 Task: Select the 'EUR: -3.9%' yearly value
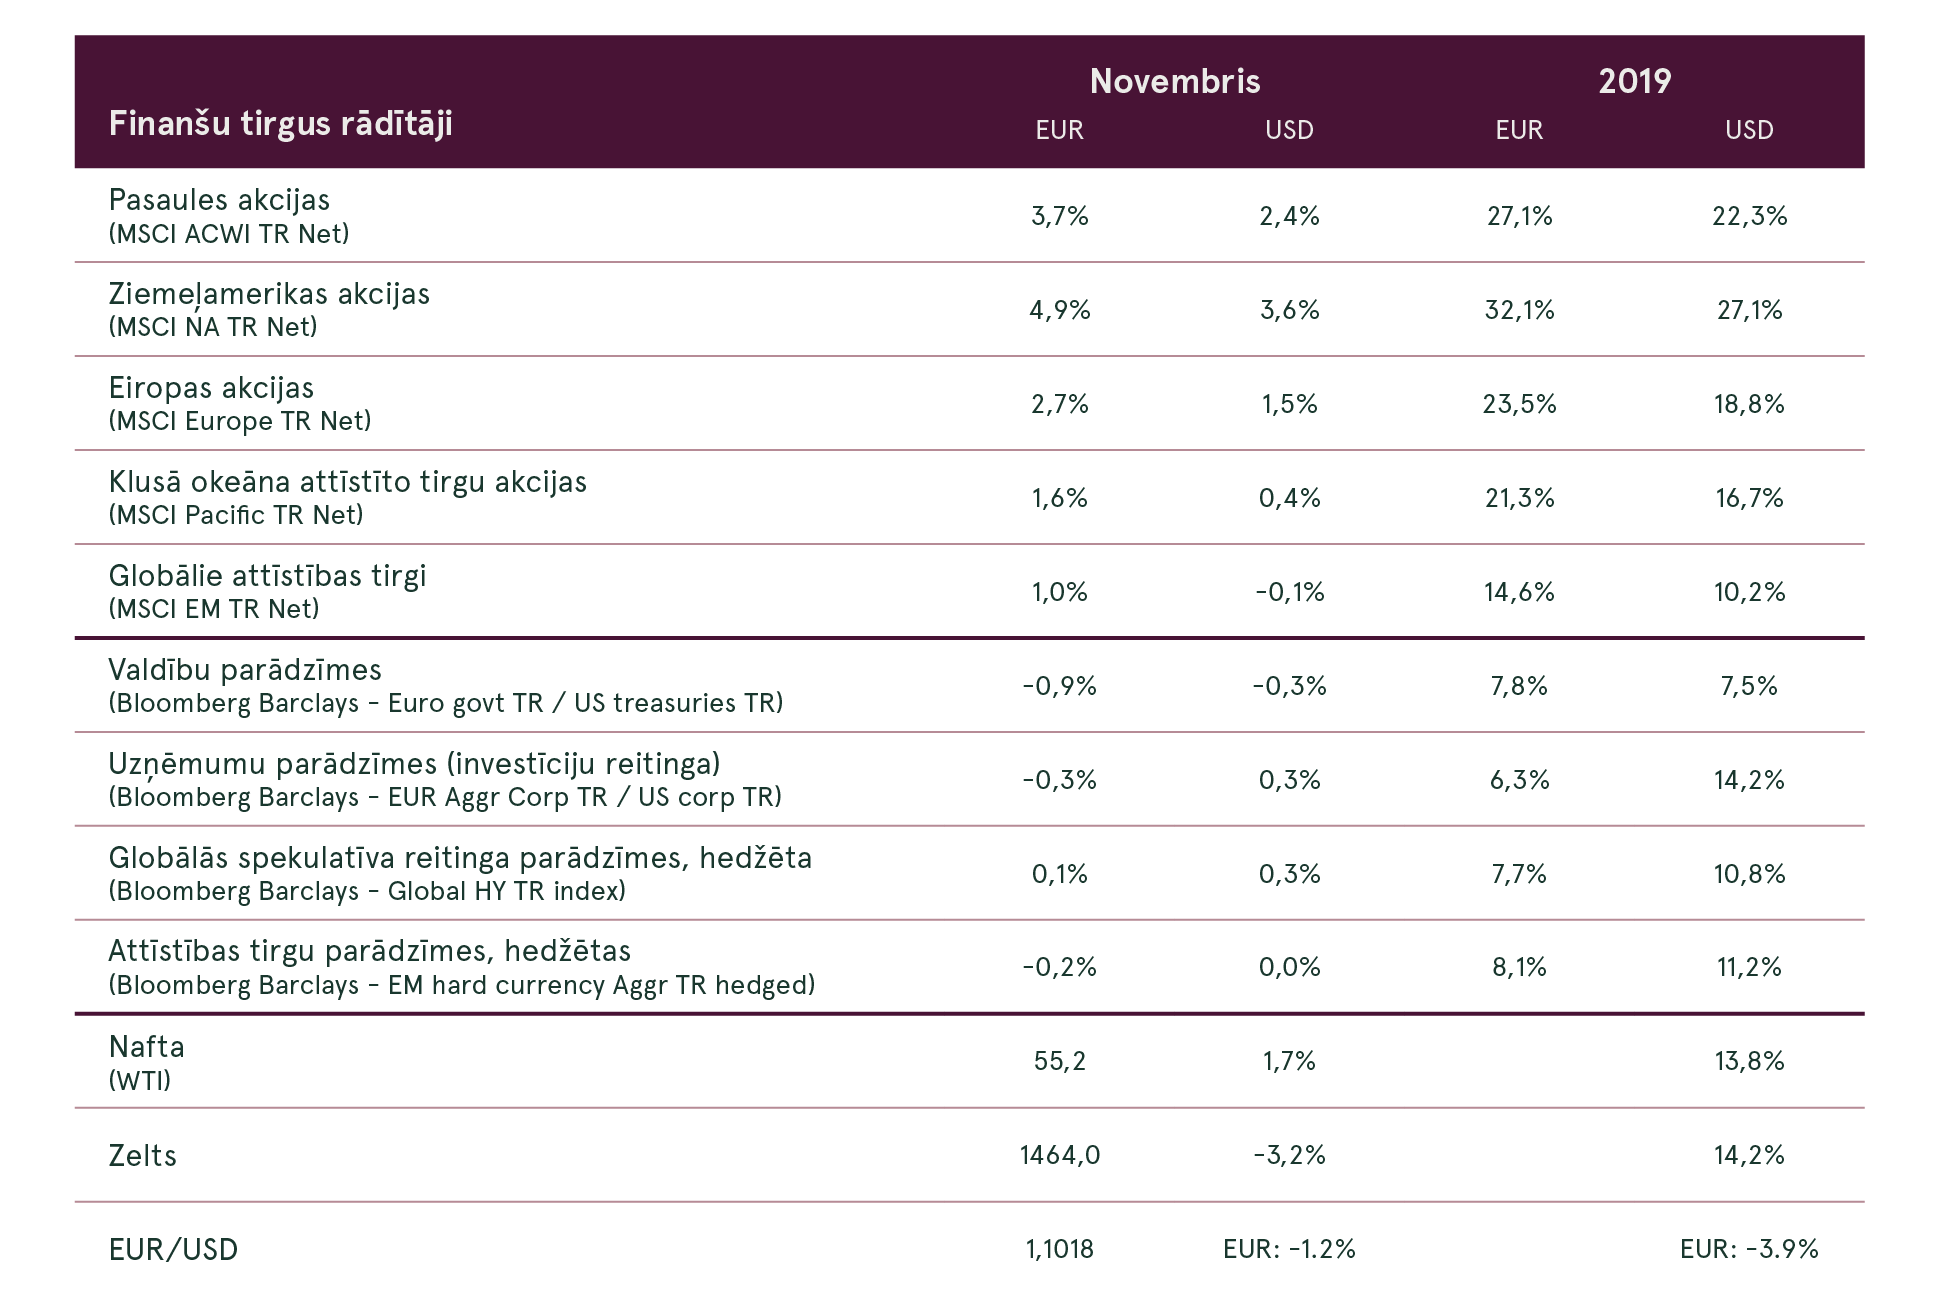click(x=1749, y=1249)
